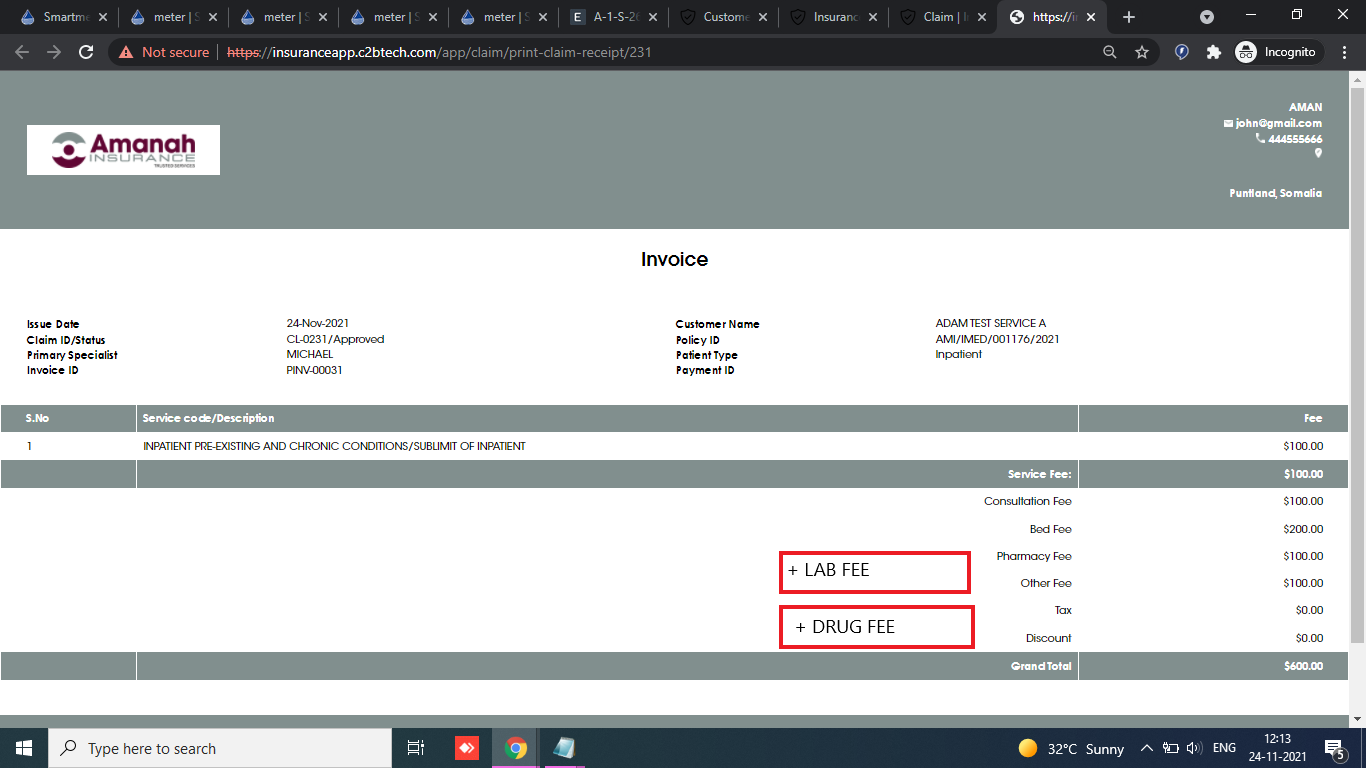Open the notification center icon
Image resolution: width=1366 pixels, height=768 pixels.
pyautogui.click(x=1334, y=748)
